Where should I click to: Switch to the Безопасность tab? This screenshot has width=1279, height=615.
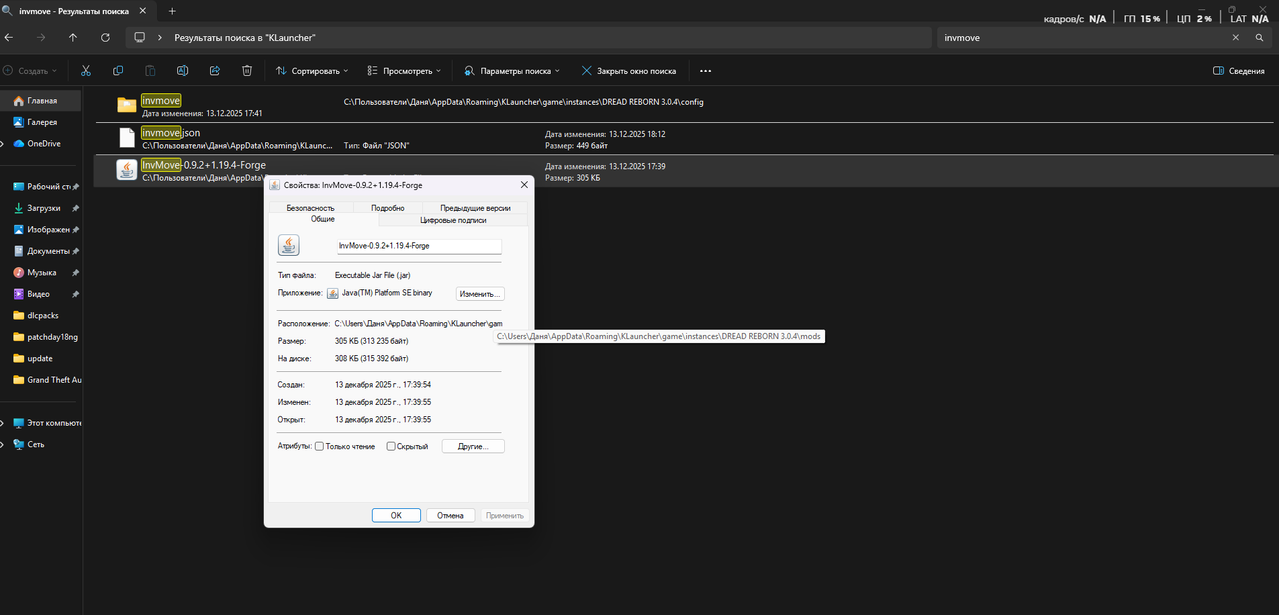[310, 208]
